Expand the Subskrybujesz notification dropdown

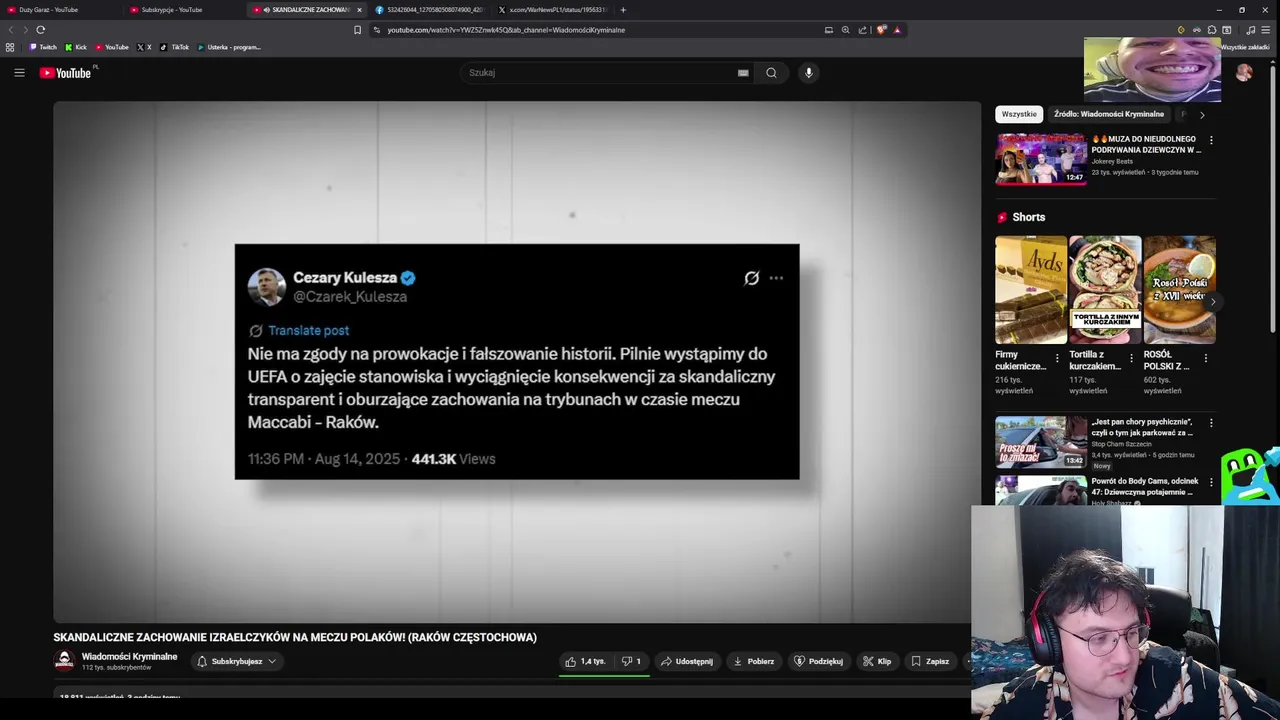tap(237, 661)
